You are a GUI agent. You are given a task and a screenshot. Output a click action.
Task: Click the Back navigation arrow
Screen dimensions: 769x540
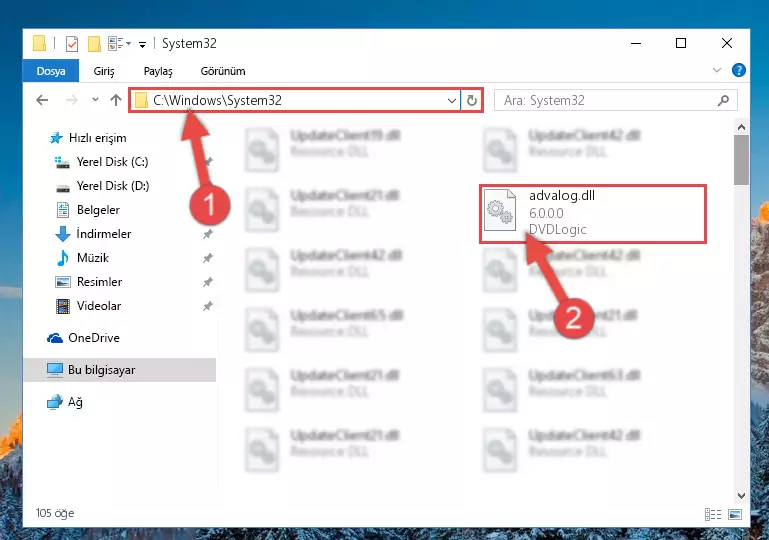pyautogui.click(x=42, y=101)
